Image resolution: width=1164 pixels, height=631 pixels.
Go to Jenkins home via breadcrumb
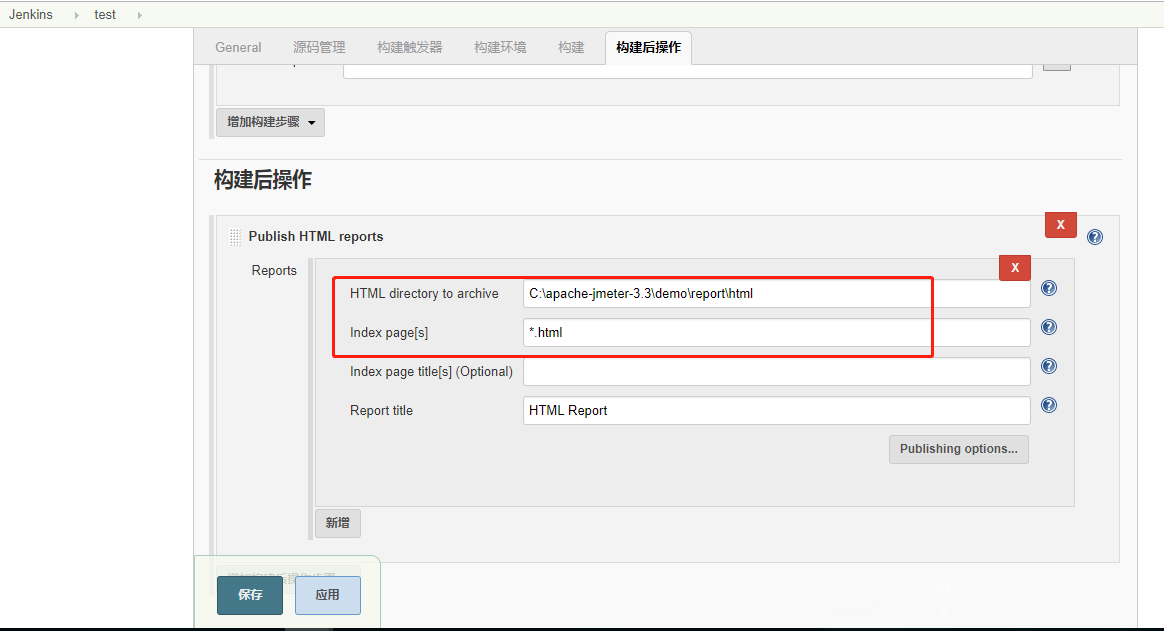(x=31, y=15)
